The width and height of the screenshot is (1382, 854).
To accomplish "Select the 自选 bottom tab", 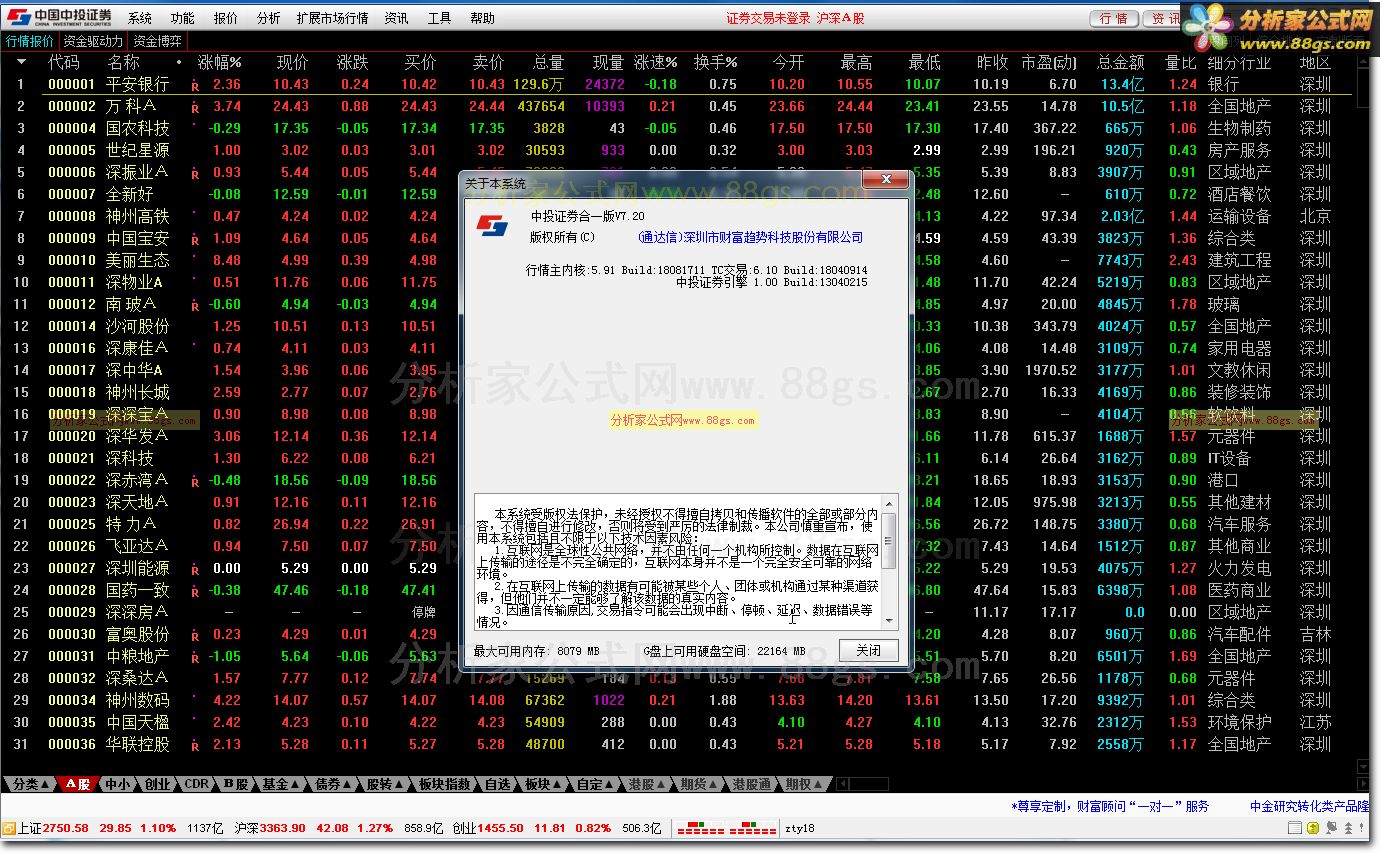I will coord(497,784).
